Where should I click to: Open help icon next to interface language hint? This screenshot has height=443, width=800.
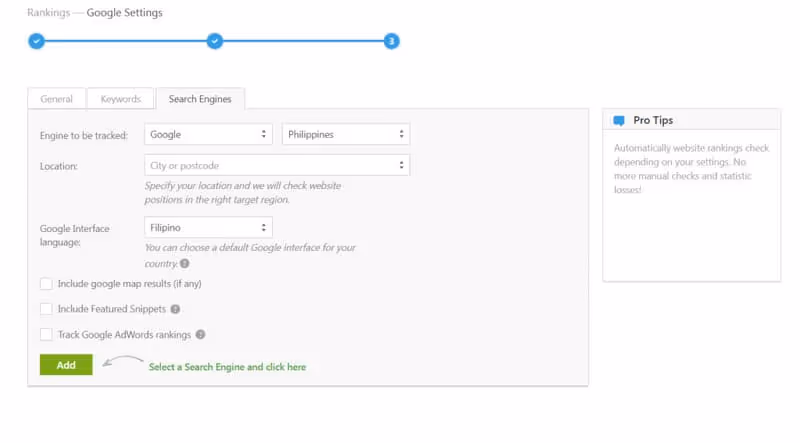(185, 263)
